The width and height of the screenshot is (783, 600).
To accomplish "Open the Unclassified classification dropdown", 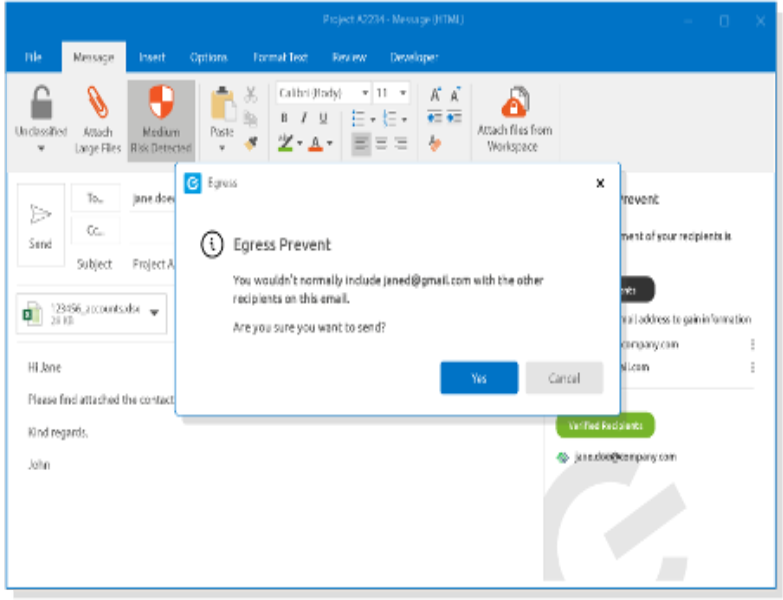I will pyautogui.click(x=41, y=148).
